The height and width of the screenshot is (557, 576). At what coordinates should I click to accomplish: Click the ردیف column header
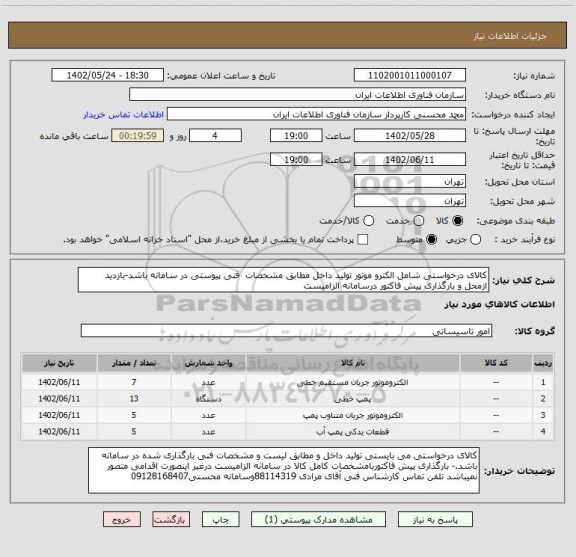[543, 363]
